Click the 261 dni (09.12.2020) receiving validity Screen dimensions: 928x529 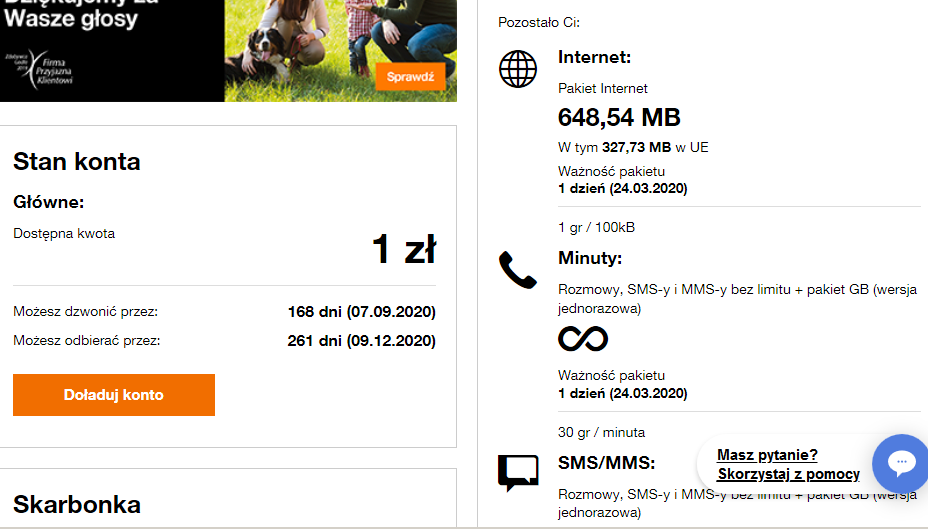pyautogui.click(x=362, y=341)
